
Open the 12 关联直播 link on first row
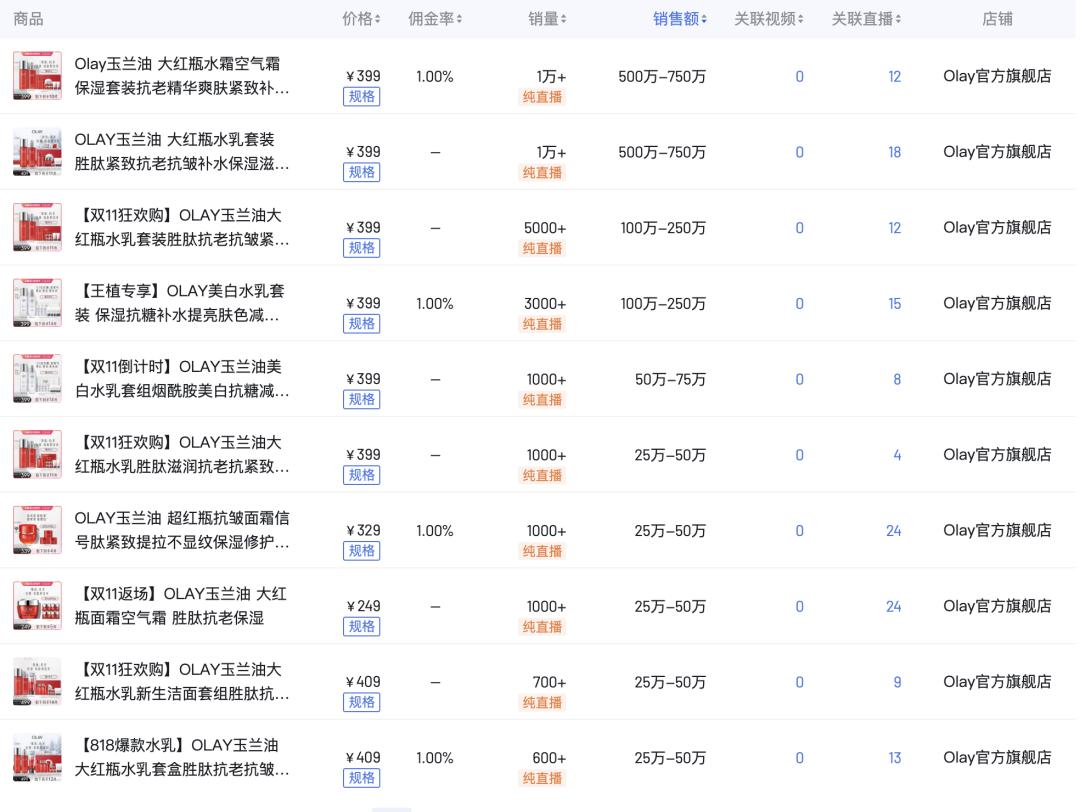click(x=894, y=76)
